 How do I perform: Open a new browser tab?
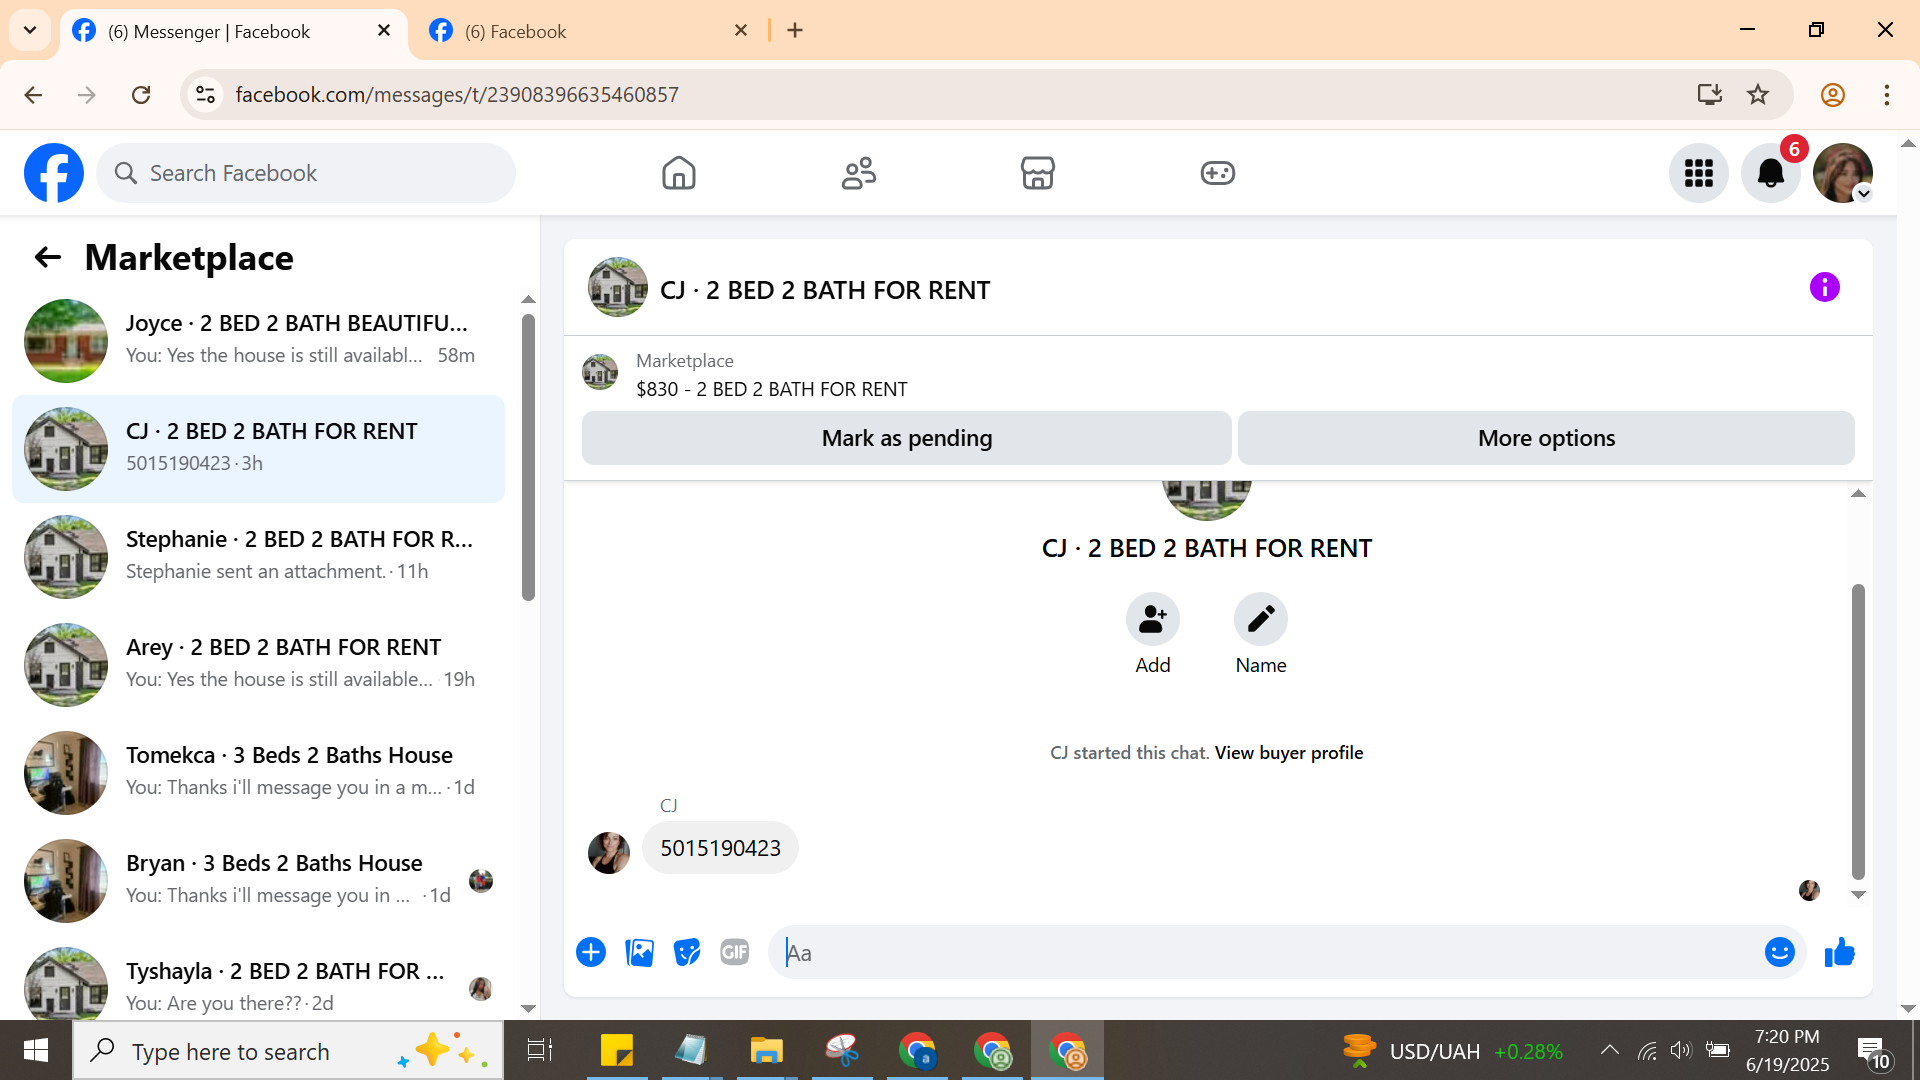click(795, 31)
